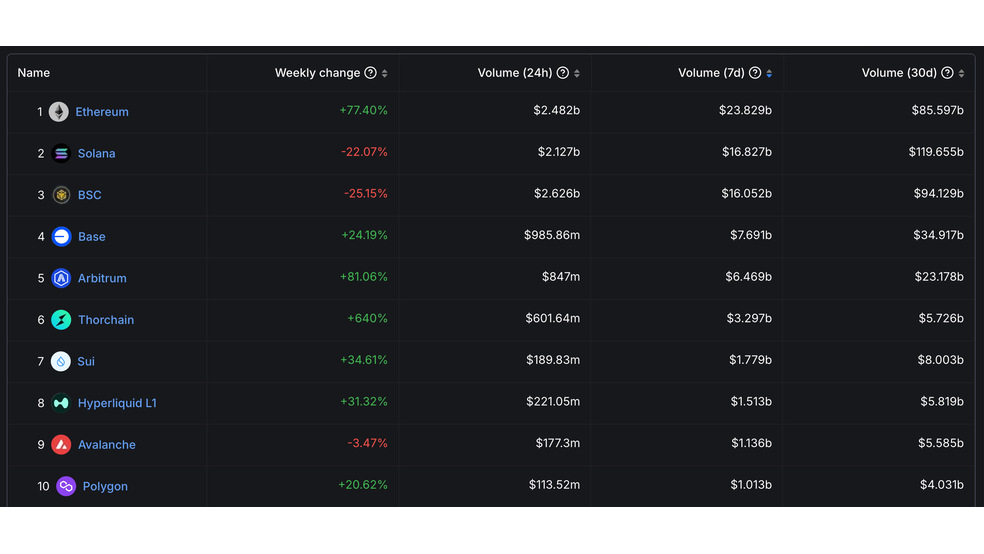Toggle Volume (7d) sort arrows

tap(769, 73)
